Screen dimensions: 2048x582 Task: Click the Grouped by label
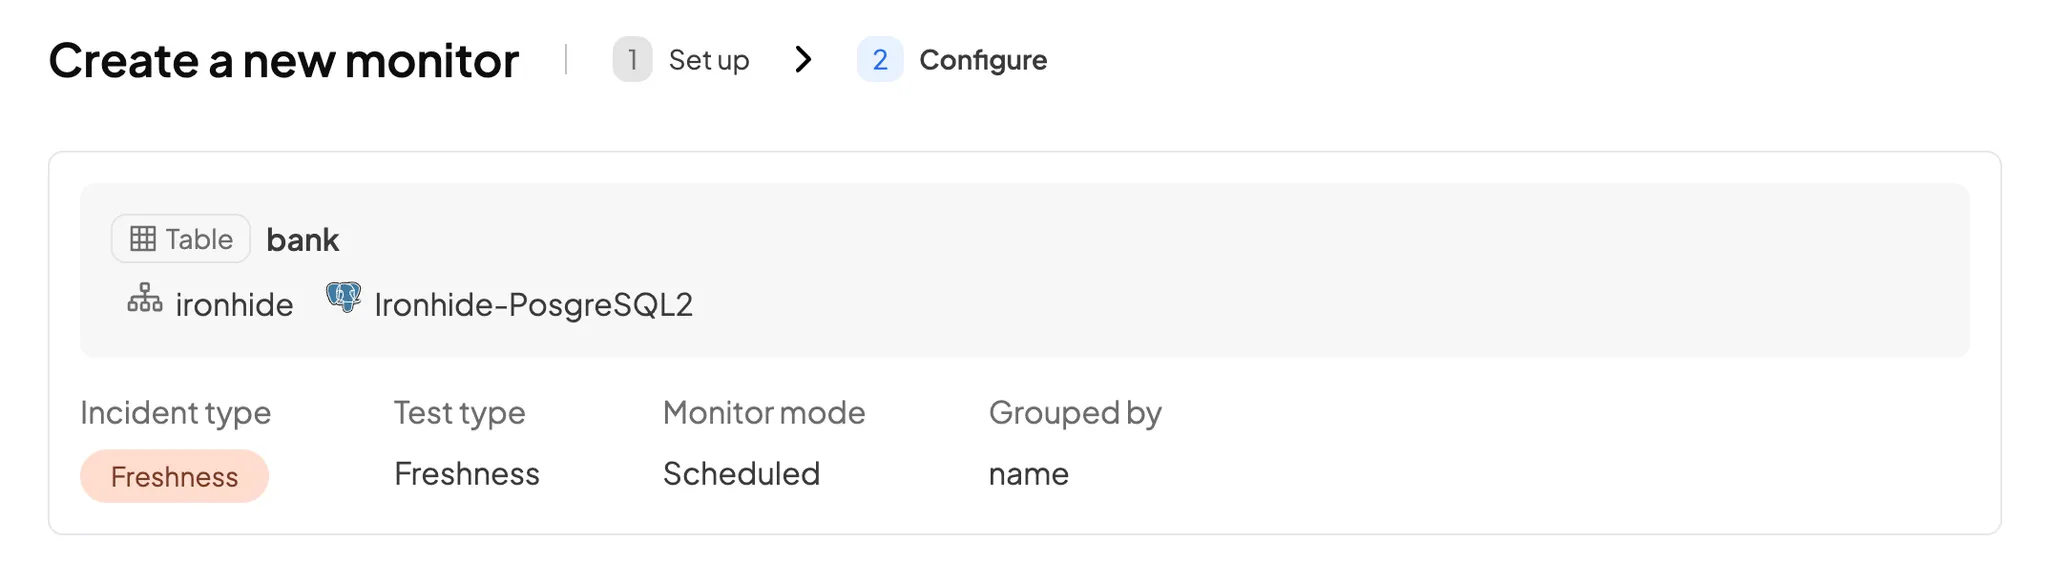[1075, 413]
